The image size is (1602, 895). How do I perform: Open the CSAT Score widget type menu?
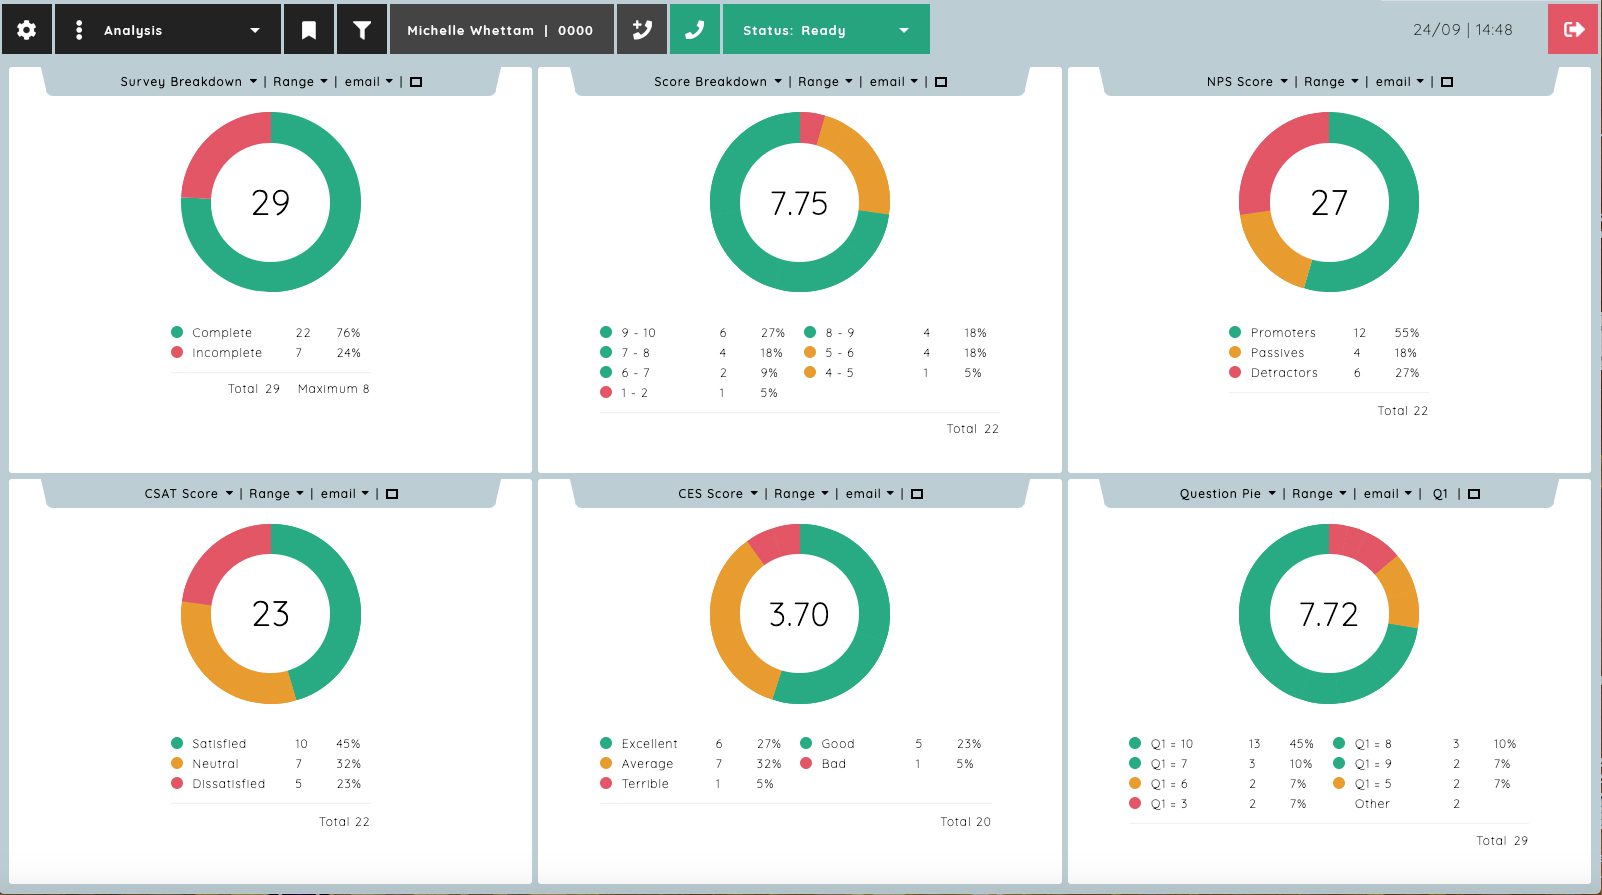coord(189,494)
